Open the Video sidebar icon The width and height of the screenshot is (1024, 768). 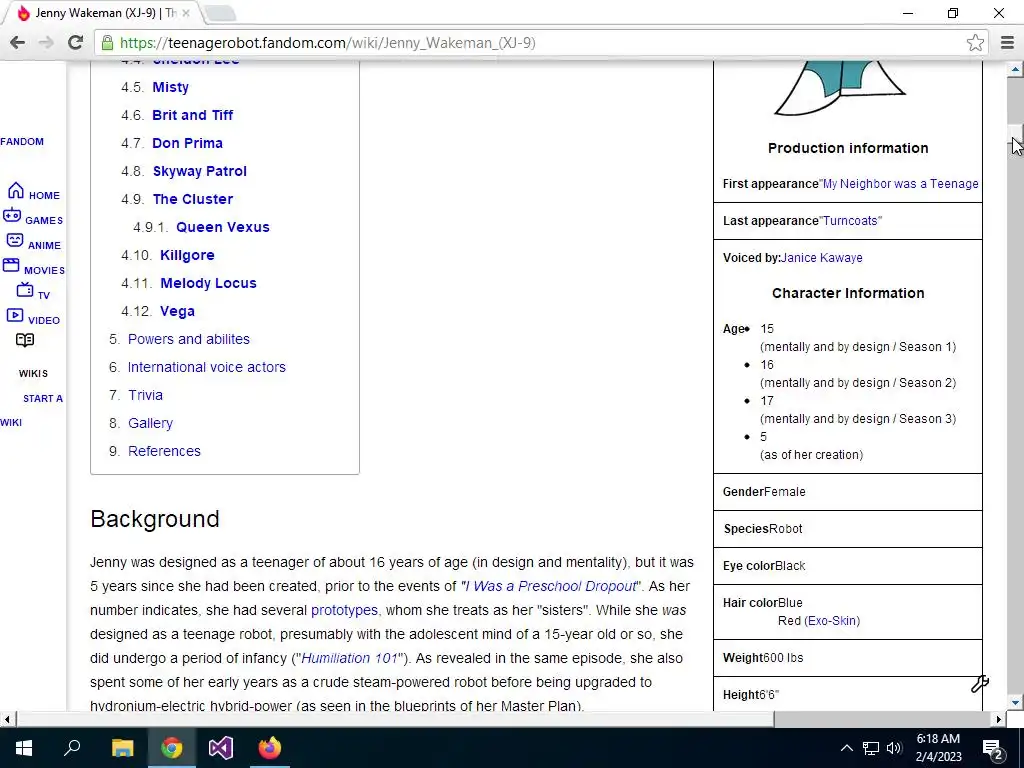(14, 315)
